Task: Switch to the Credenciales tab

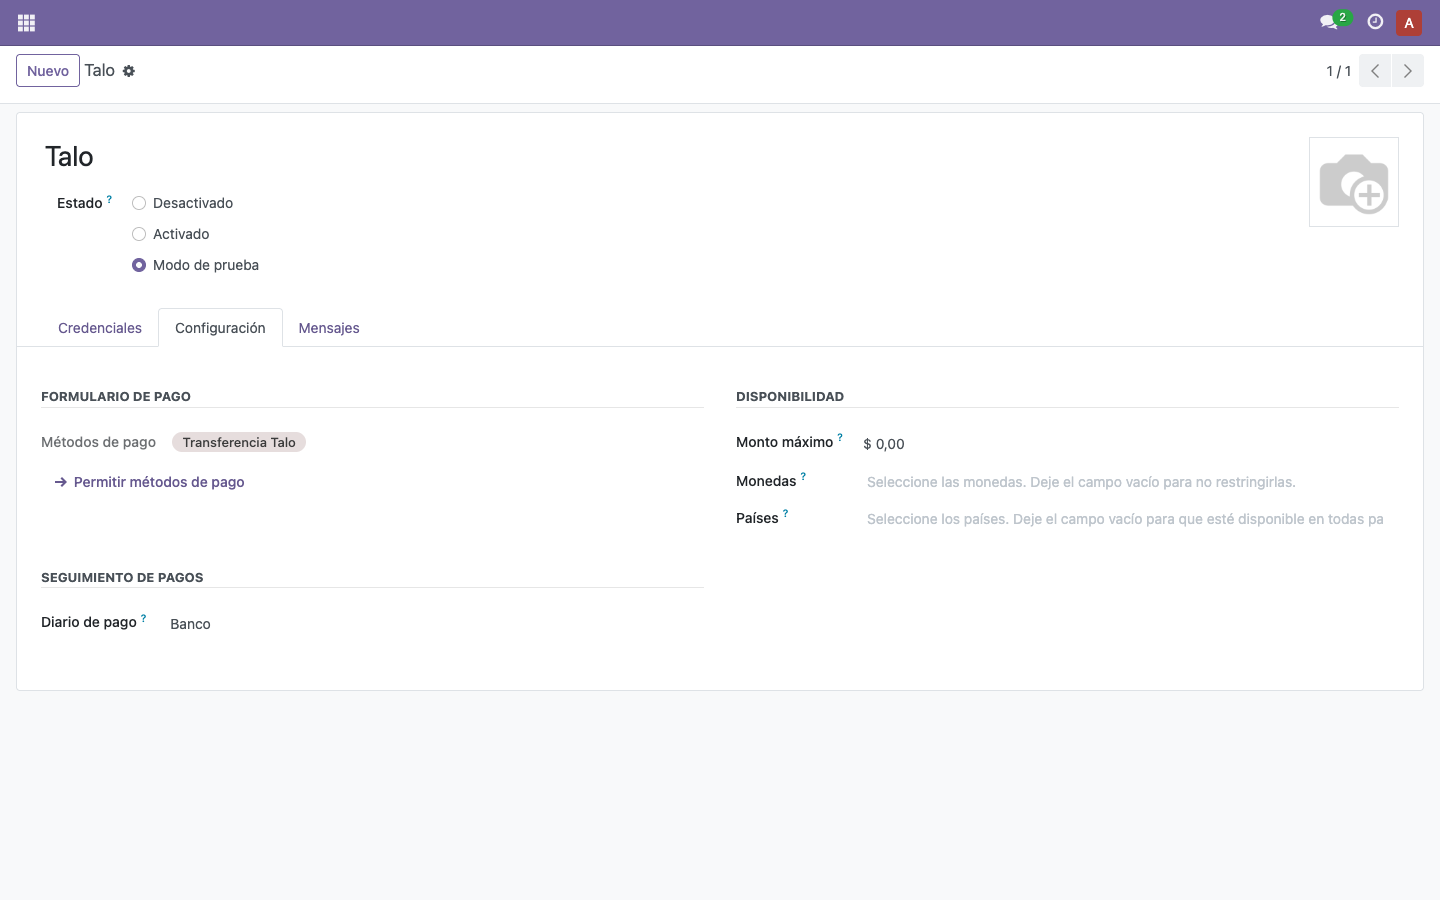Action: 100,328
